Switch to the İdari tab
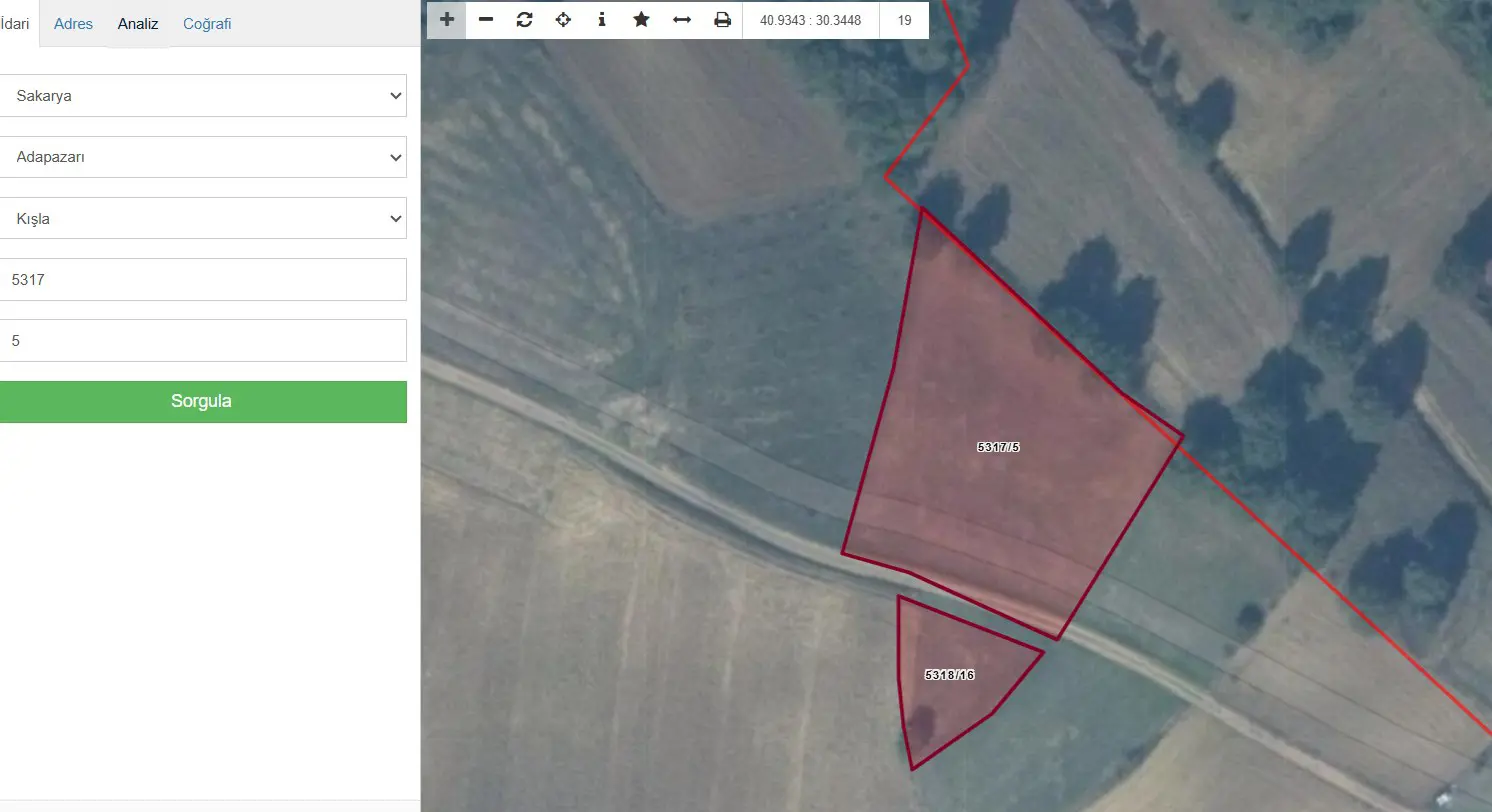The image size is (1492, 812). [16, 24]
